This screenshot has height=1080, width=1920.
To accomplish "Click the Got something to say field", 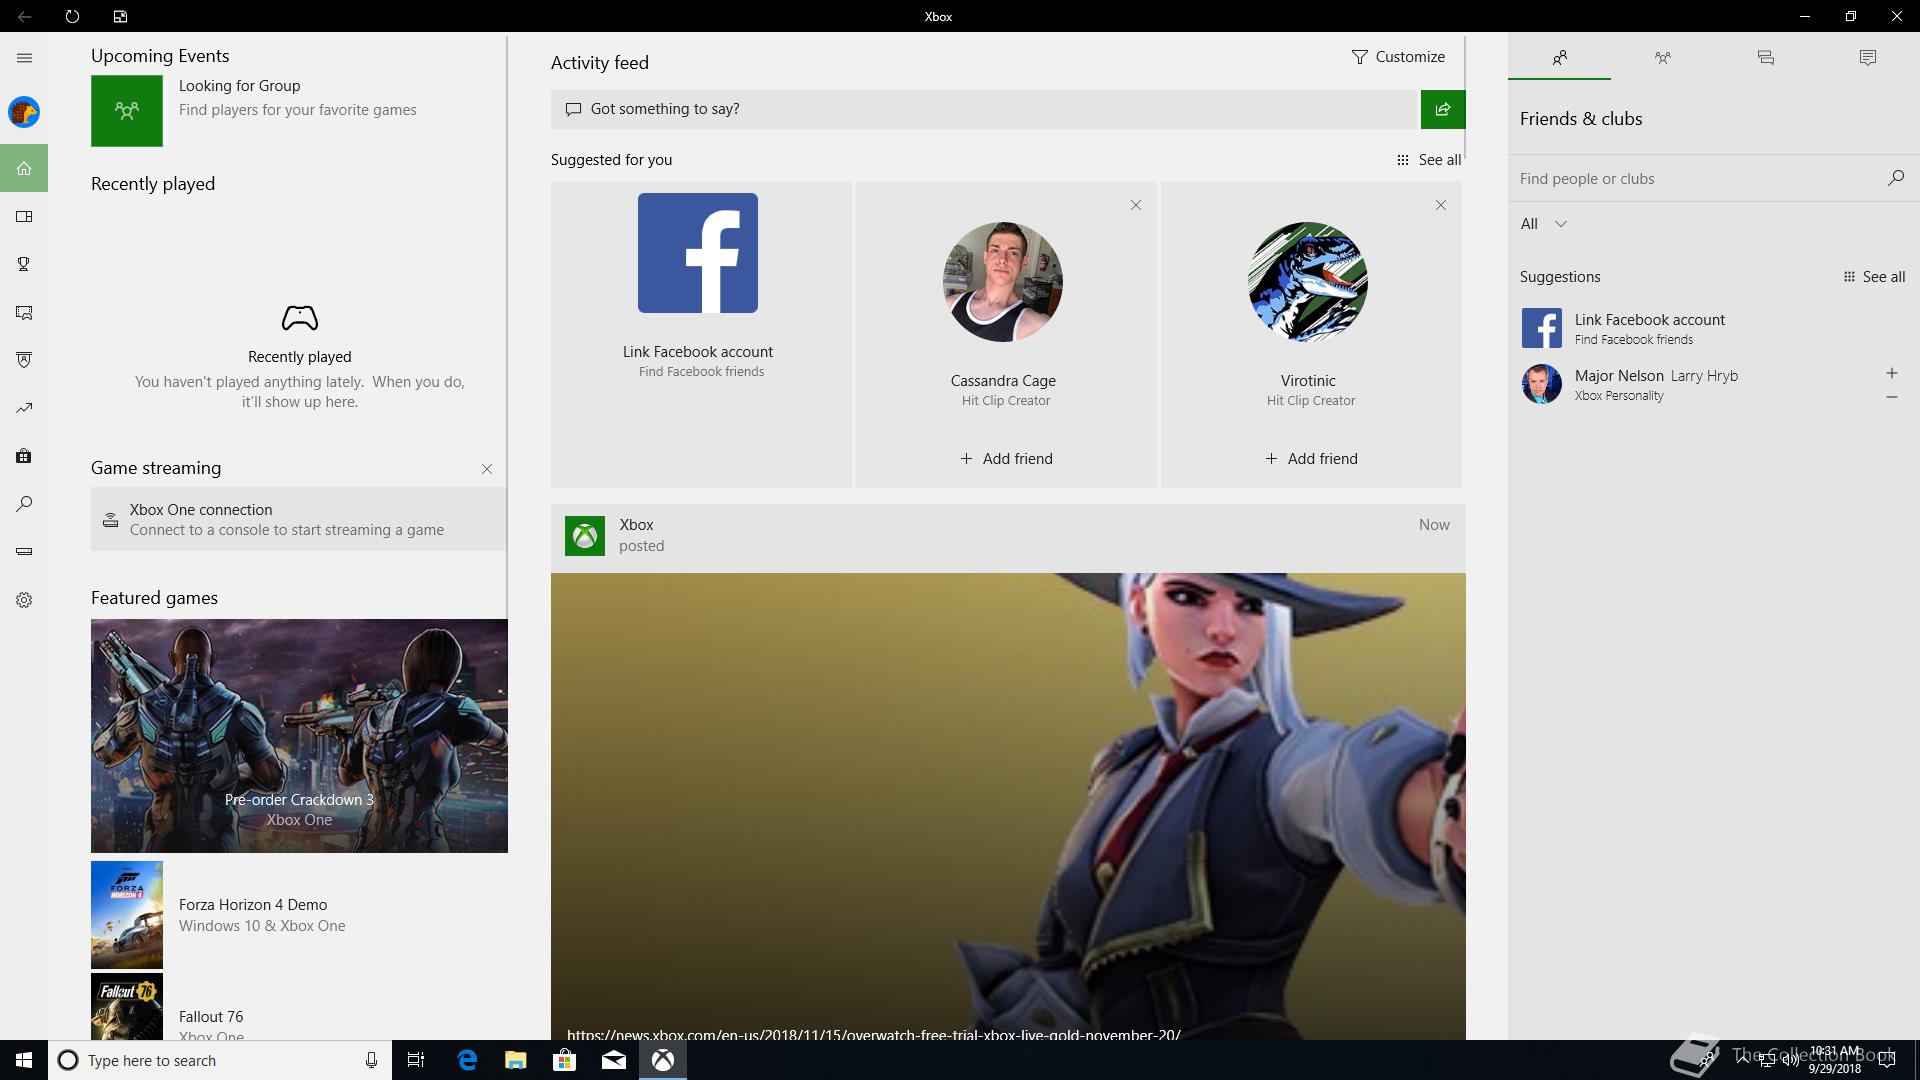I will pos(985,109).
